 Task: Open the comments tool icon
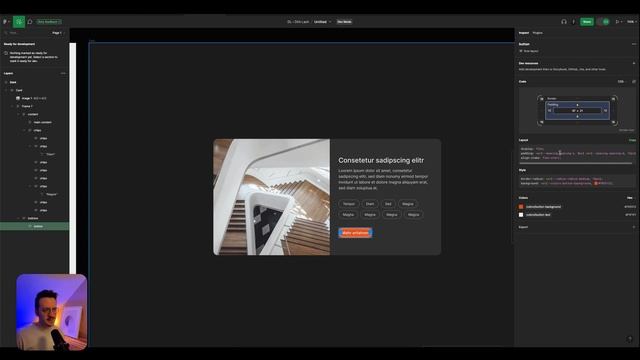30,22
